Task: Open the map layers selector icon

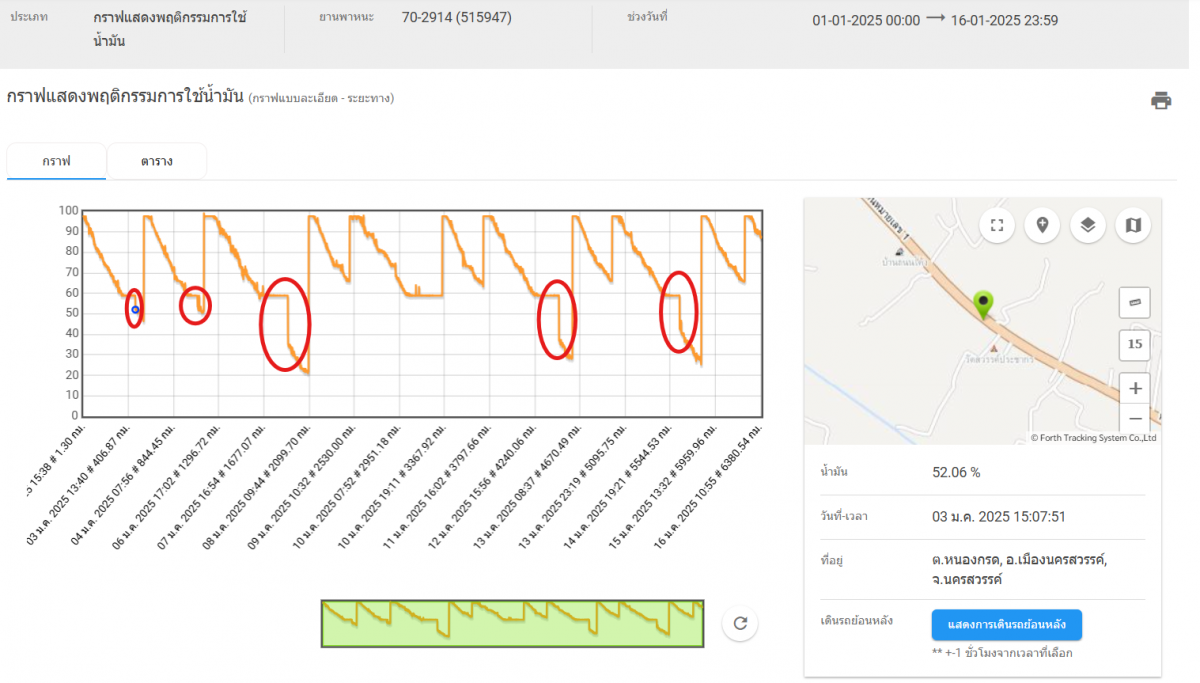Action: coord(1088,225)
